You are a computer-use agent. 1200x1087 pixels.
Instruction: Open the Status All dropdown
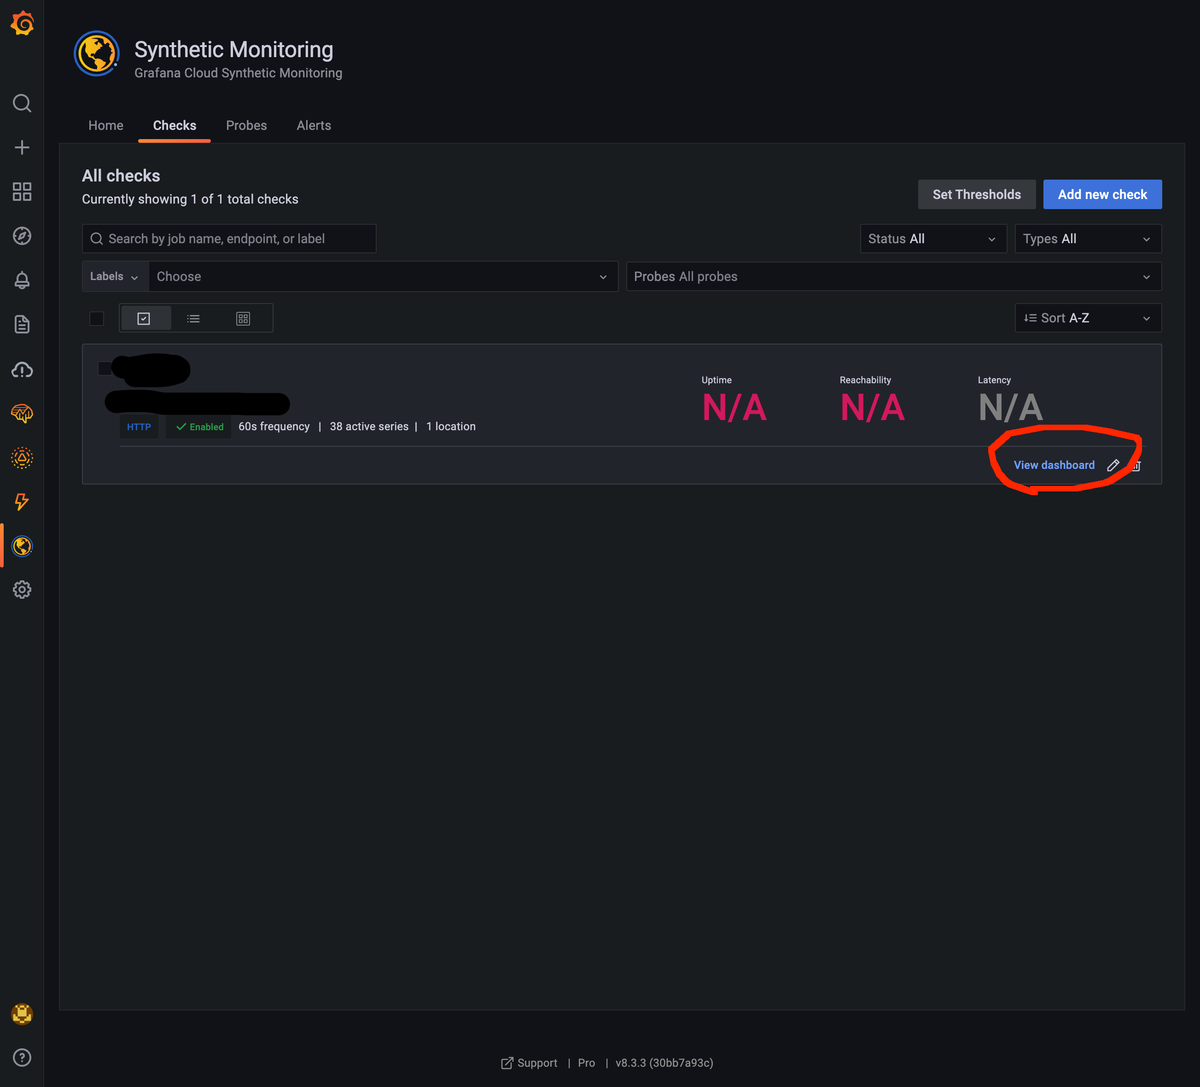tap(933, 239)
